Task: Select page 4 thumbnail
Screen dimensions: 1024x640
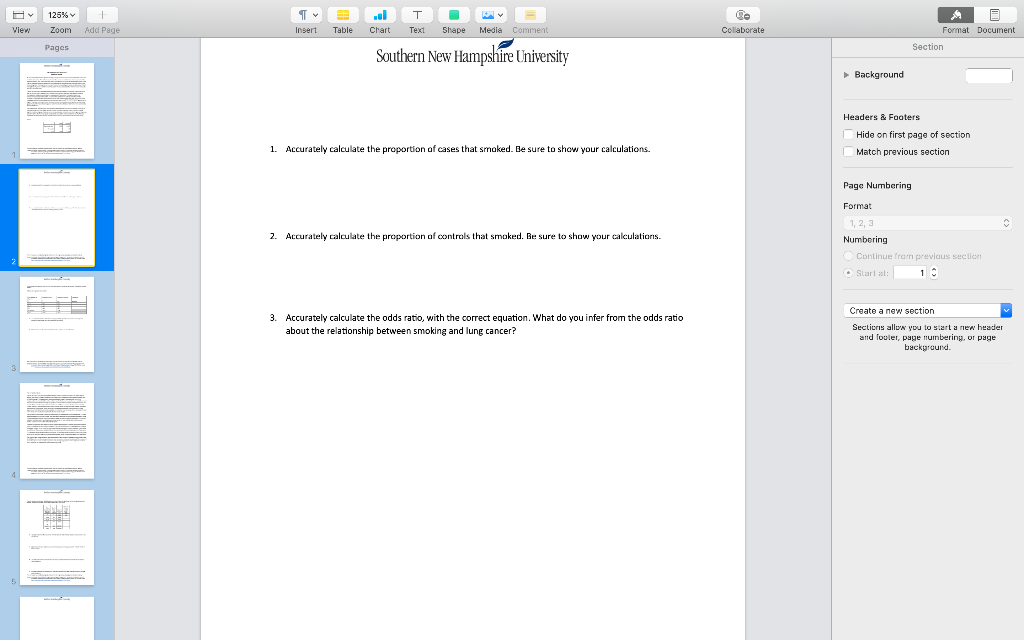Action: coord(57,431)
